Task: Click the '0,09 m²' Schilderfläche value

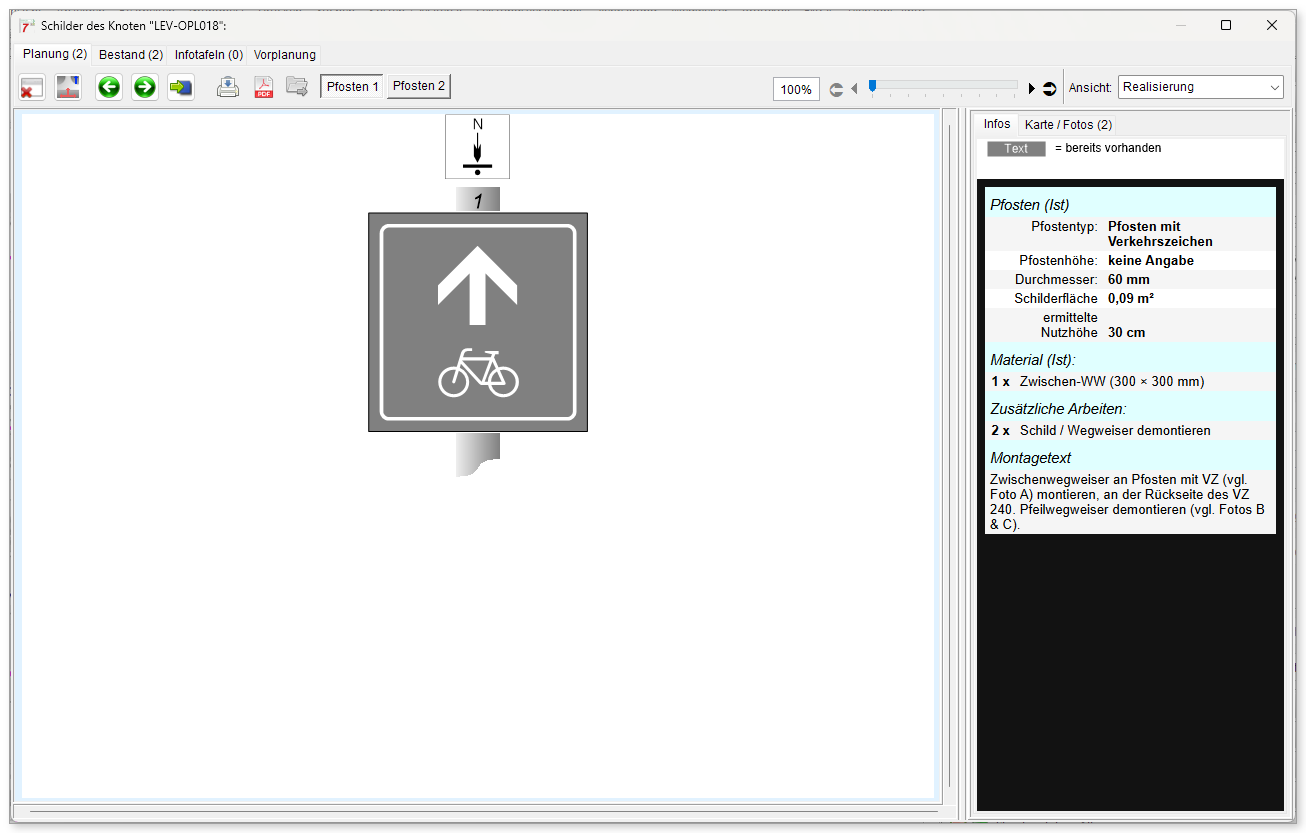Action: pos(1132,299)
